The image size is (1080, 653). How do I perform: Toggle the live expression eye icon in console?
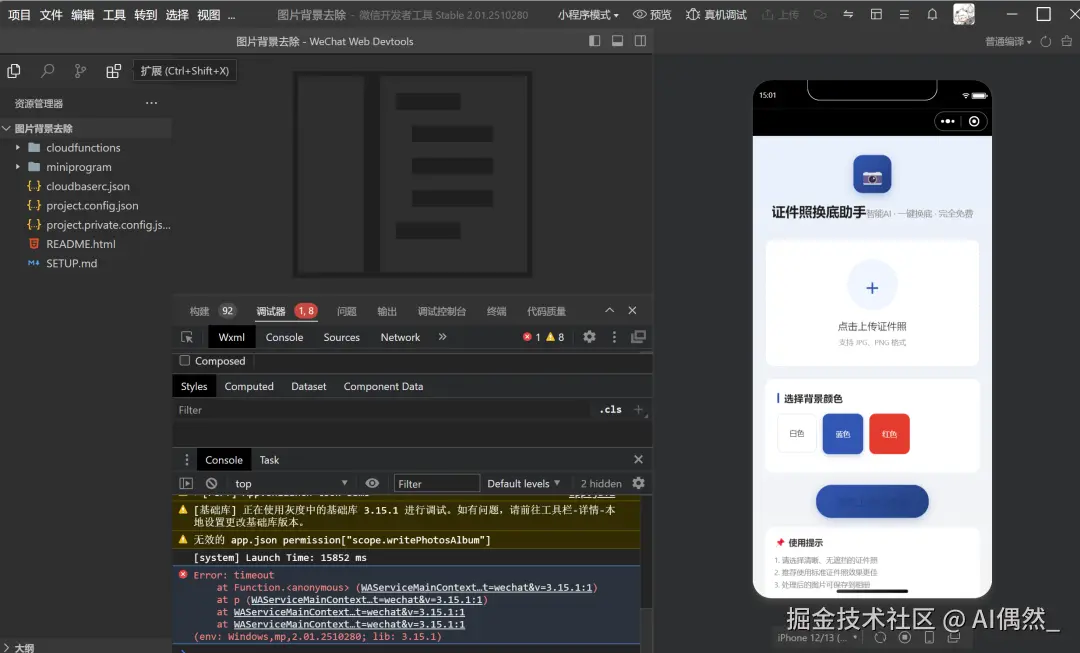[372, 484]
